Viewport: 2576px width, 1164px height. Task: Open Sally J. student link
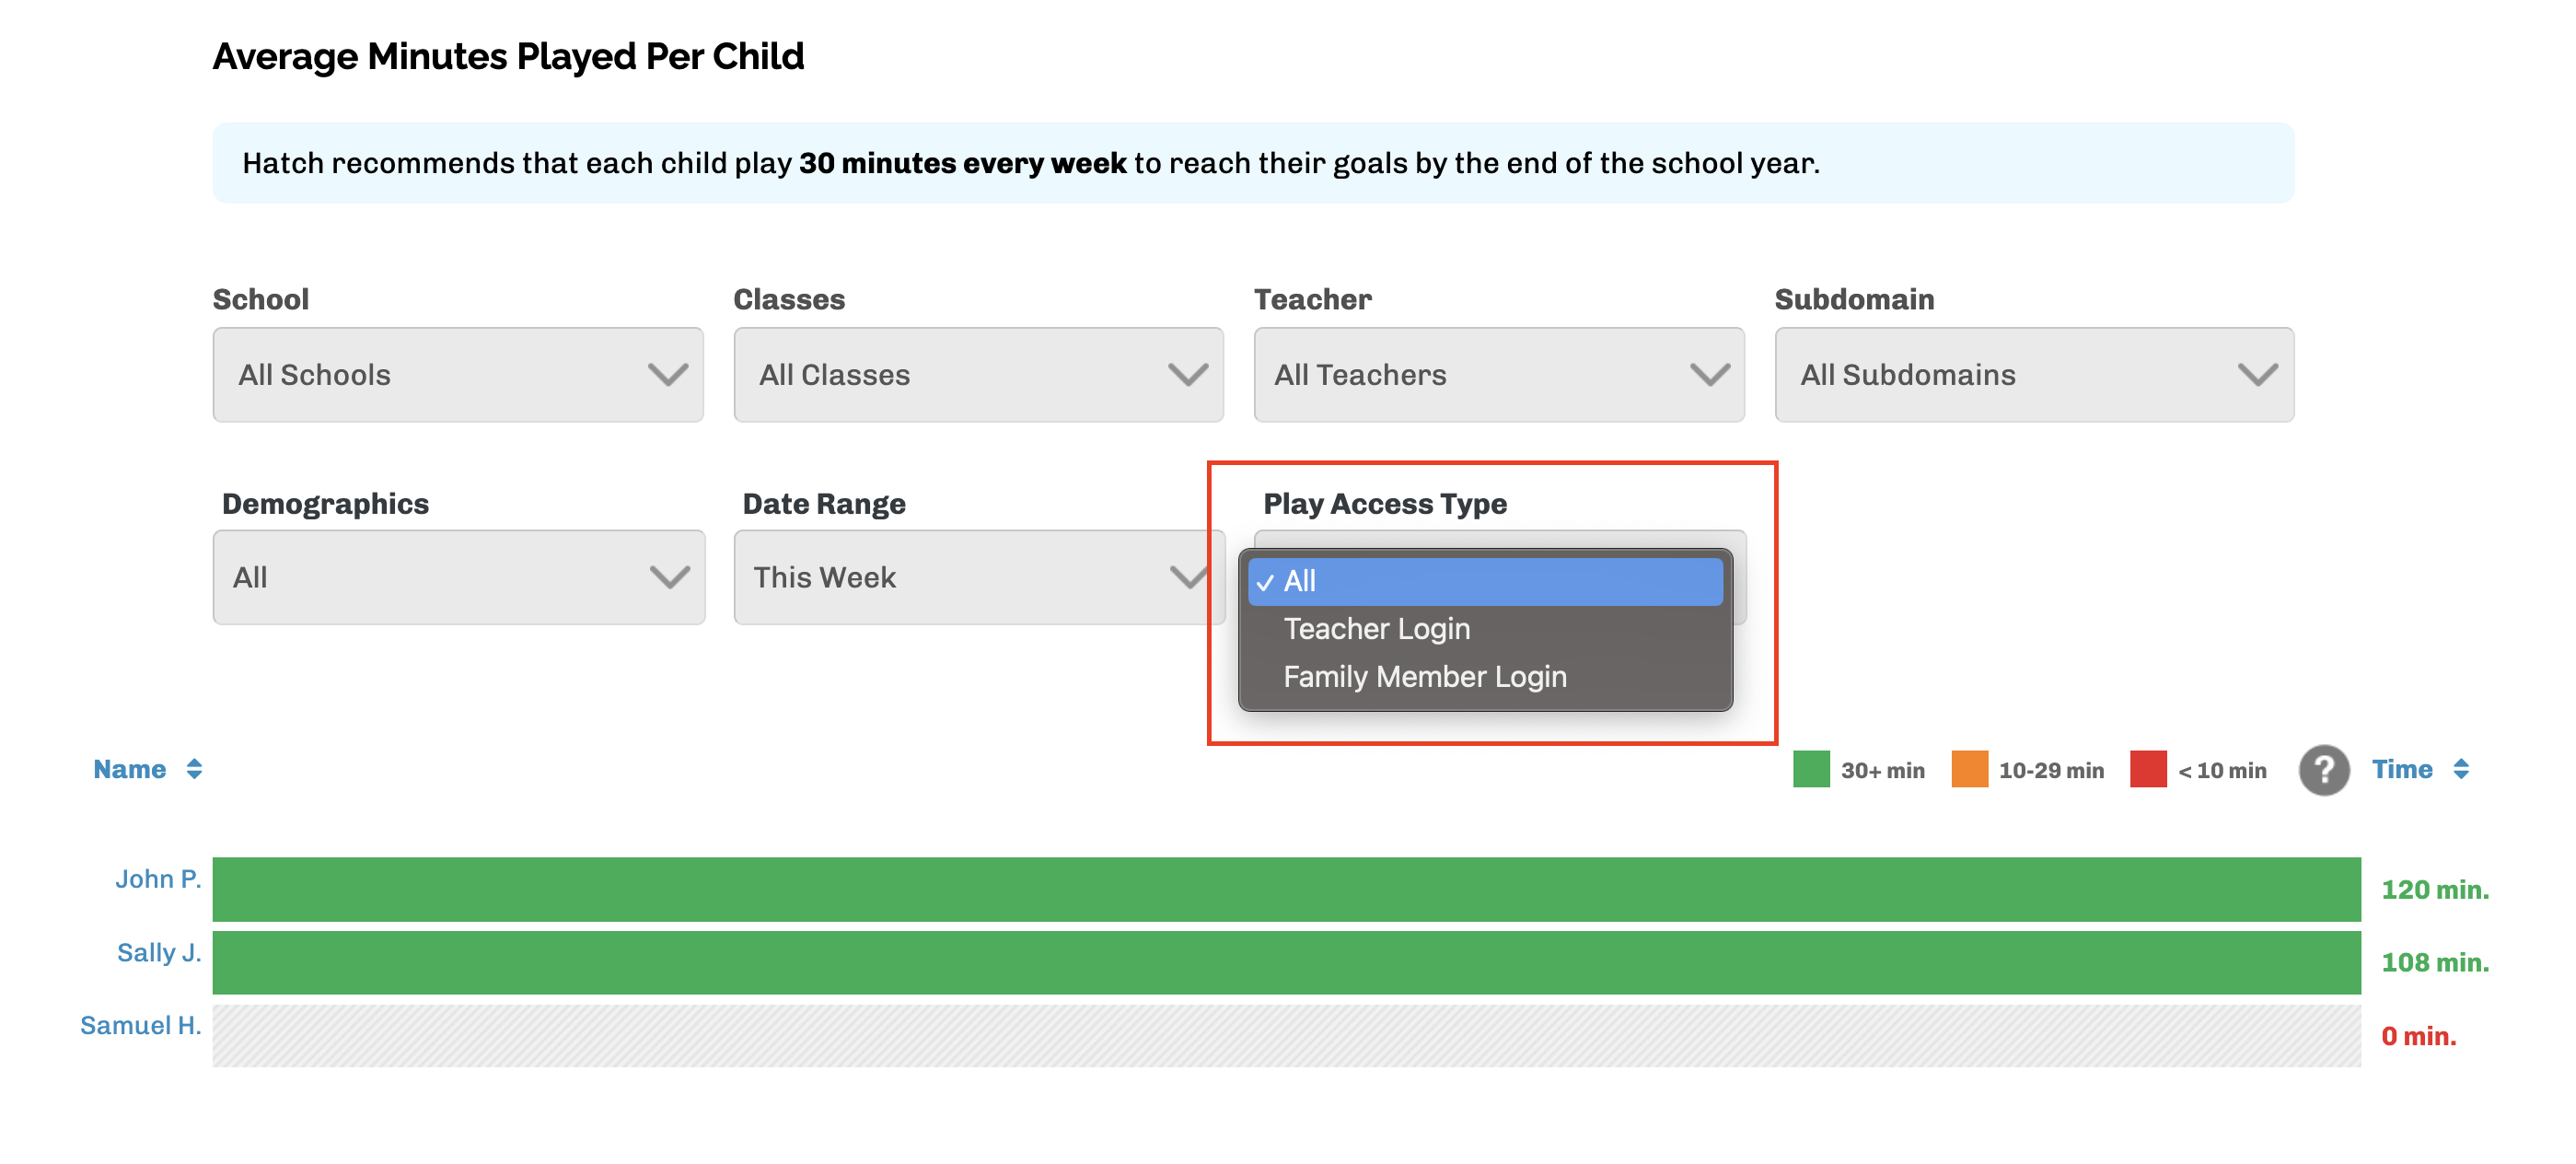pyautogui.click(x=159, y=951)
